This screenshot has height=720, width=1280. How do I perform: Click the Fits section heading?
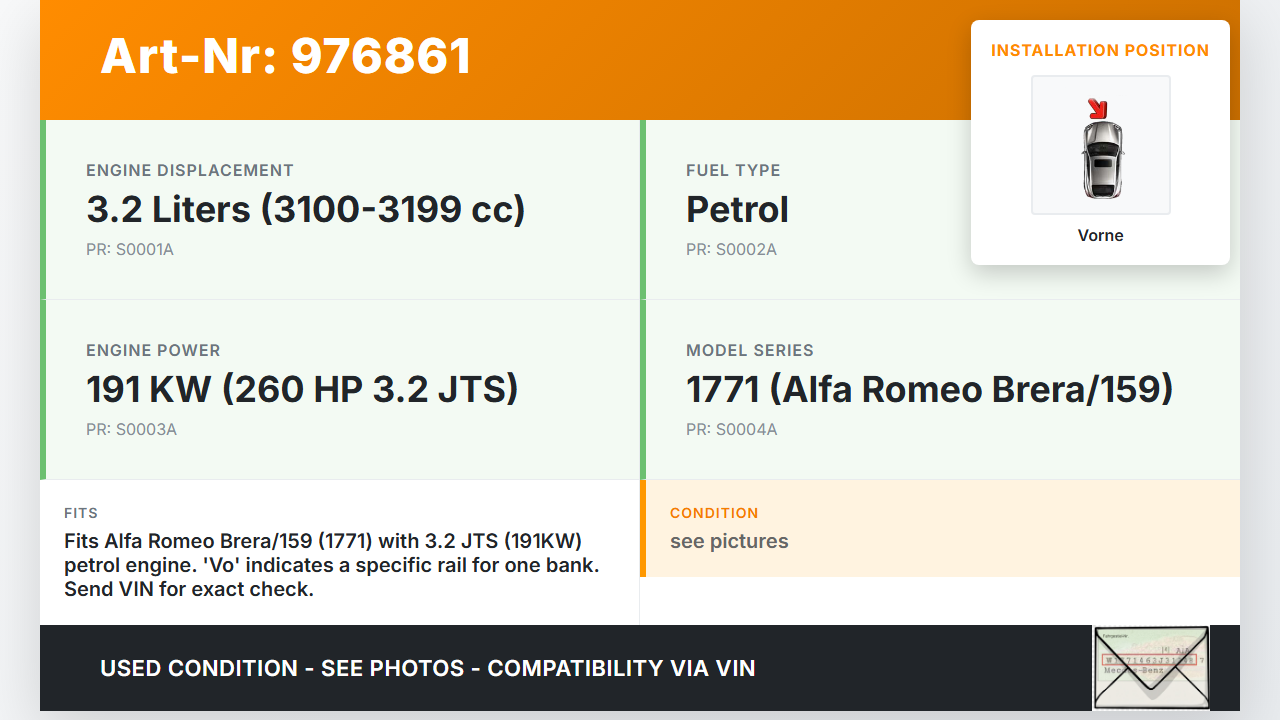(x=81, y=513)
